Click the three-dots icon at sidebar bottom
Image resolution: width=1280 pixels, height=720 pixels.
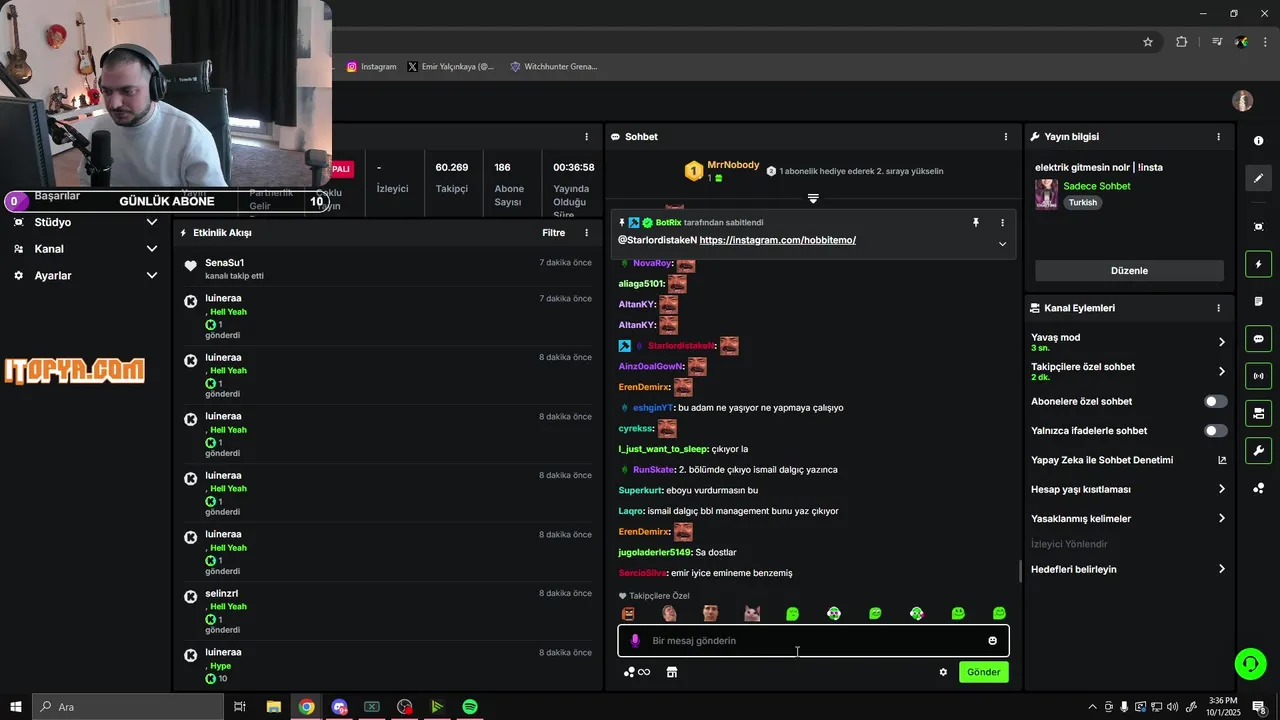1258,488
